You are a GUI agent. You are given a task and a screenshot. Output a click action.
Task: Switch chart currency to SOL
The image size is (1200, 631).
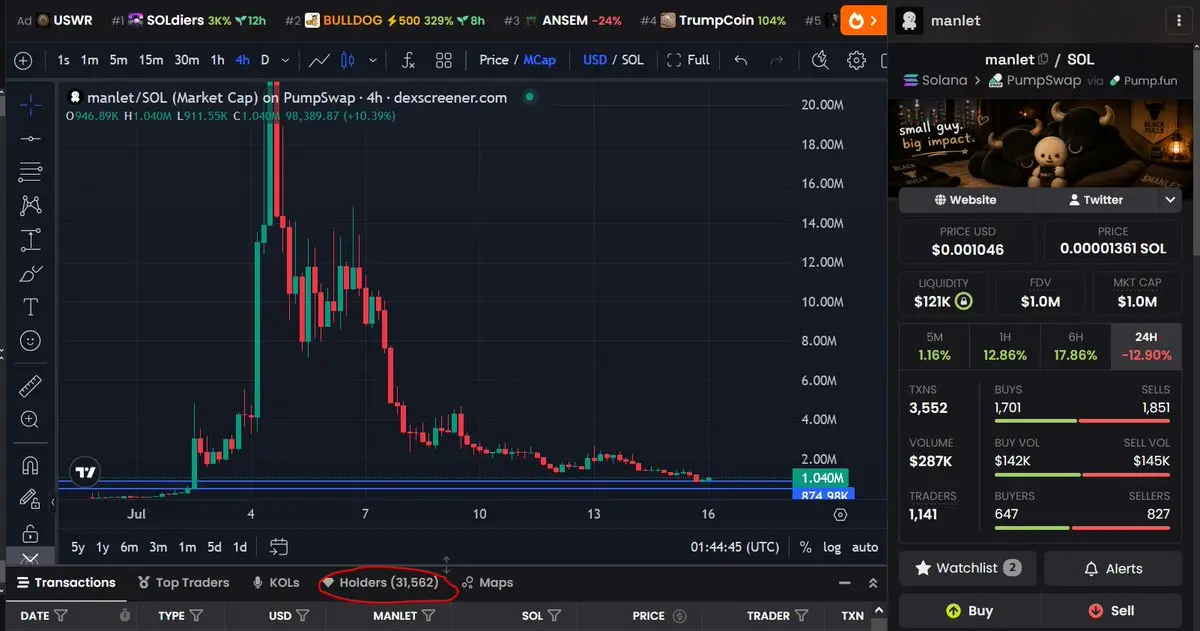pos(632,60)
